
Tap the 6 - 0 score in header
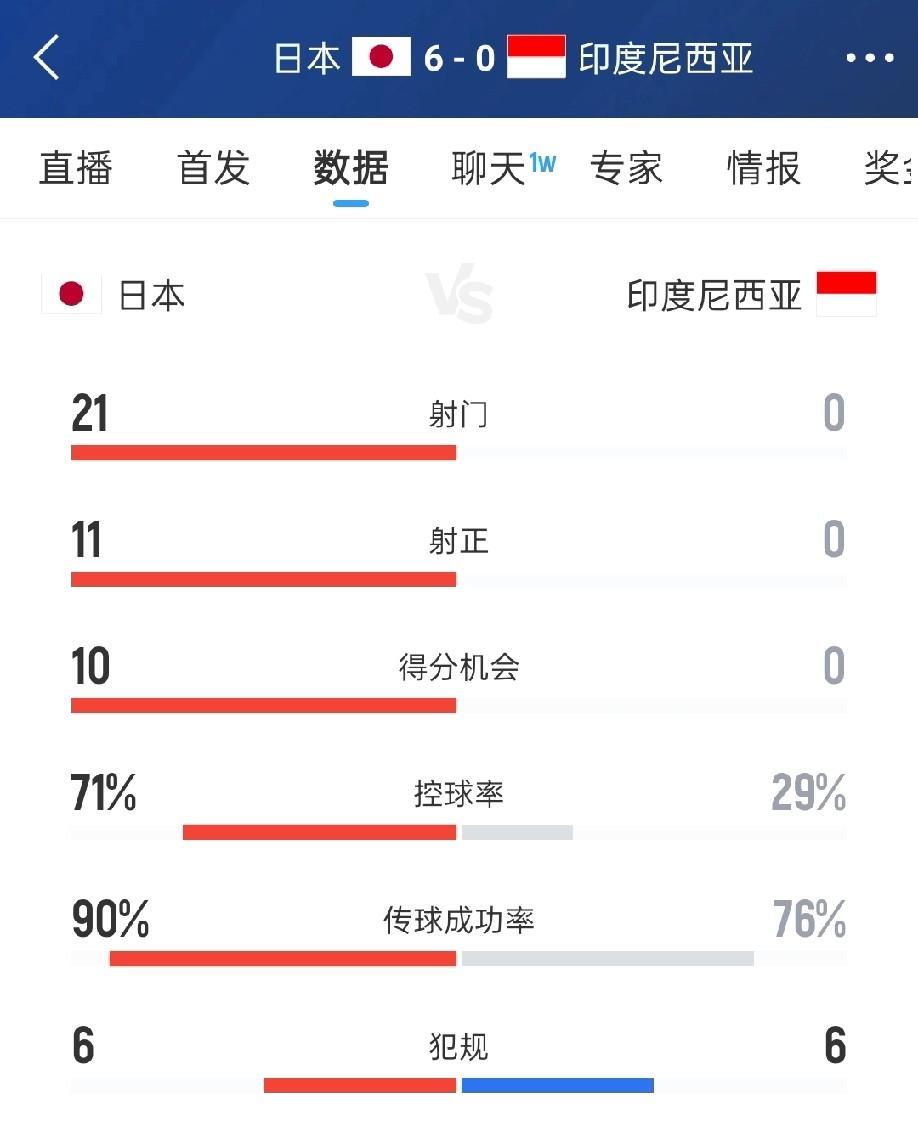coord(459,58)
